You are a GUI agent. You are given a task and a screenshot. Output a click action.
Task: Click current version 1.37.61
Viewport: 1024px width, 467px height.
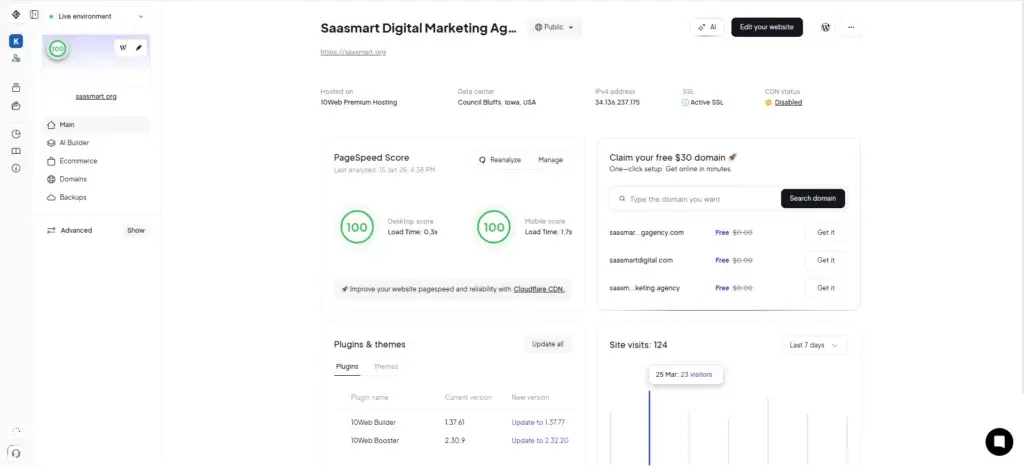click(x=455, y=423)
